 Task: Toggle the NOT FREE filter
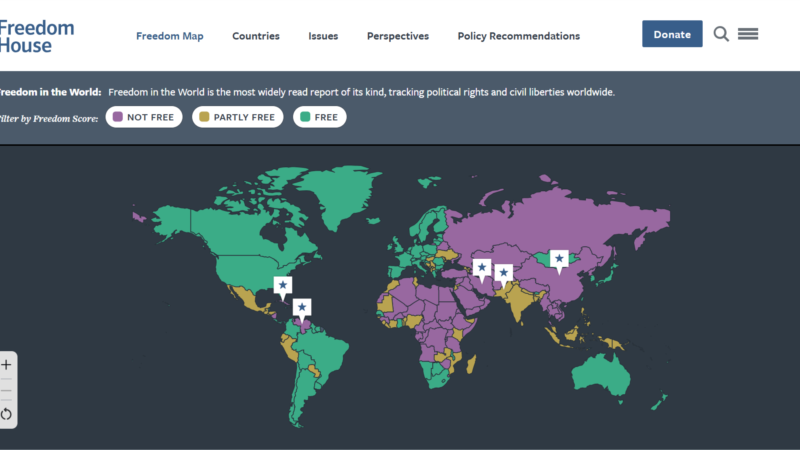(x=145, y=117)
